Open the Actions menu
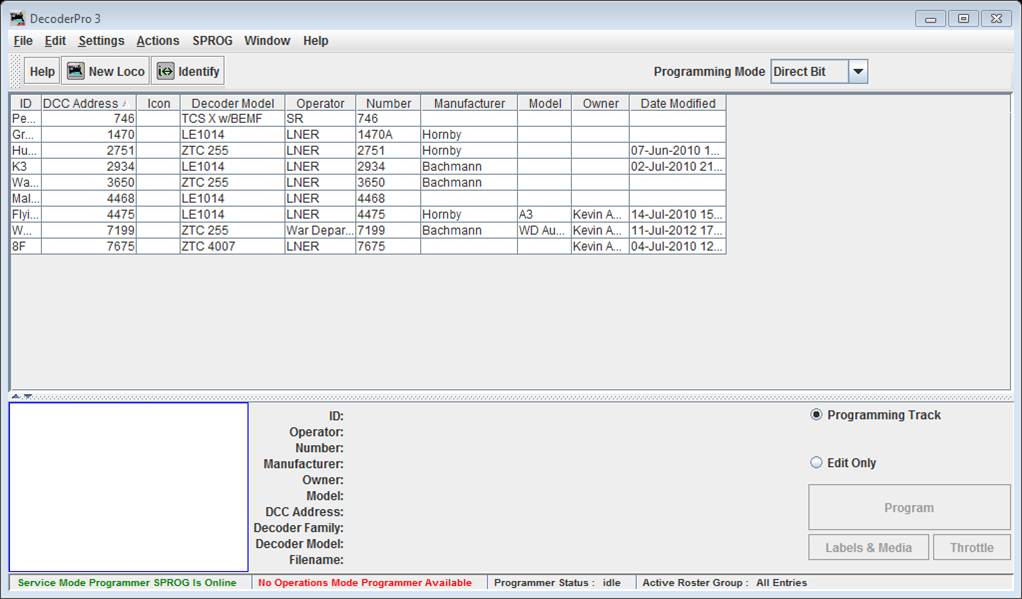1022x599 pixels. point(158,41)
